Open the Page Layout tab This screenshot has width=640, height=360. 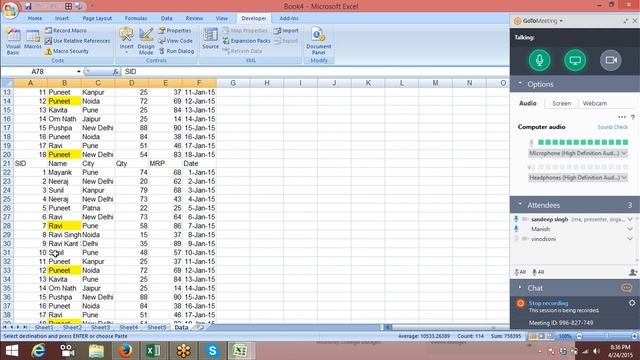tap(97, 18)
